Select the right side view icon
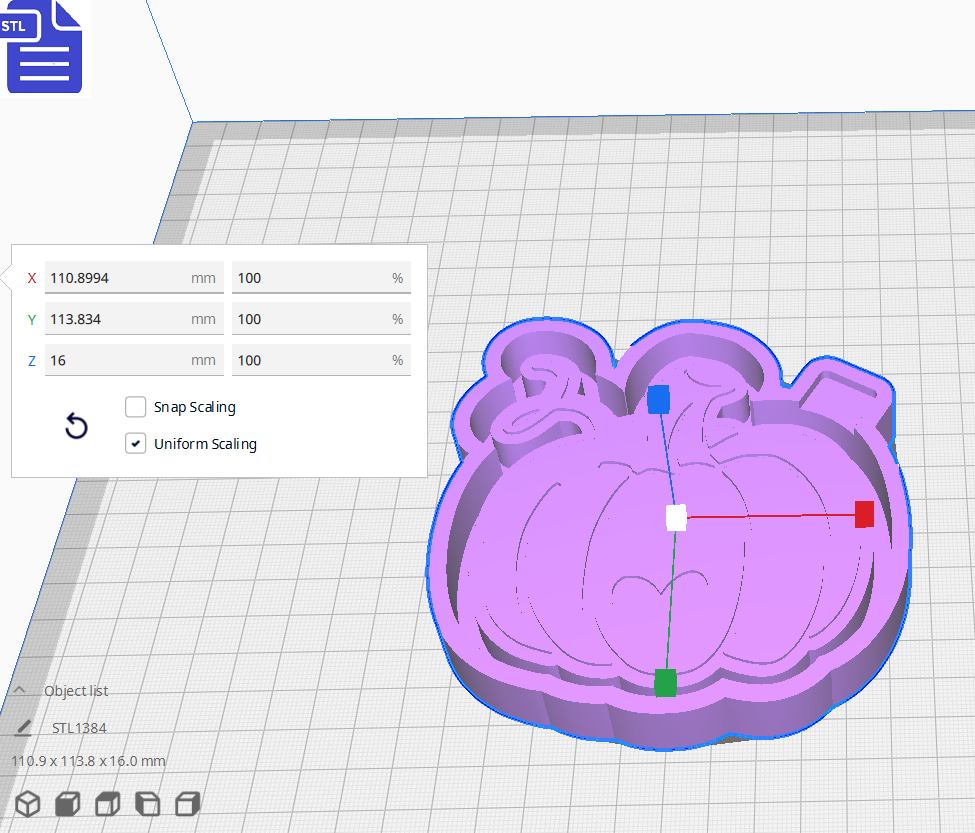 pos(186,803)
